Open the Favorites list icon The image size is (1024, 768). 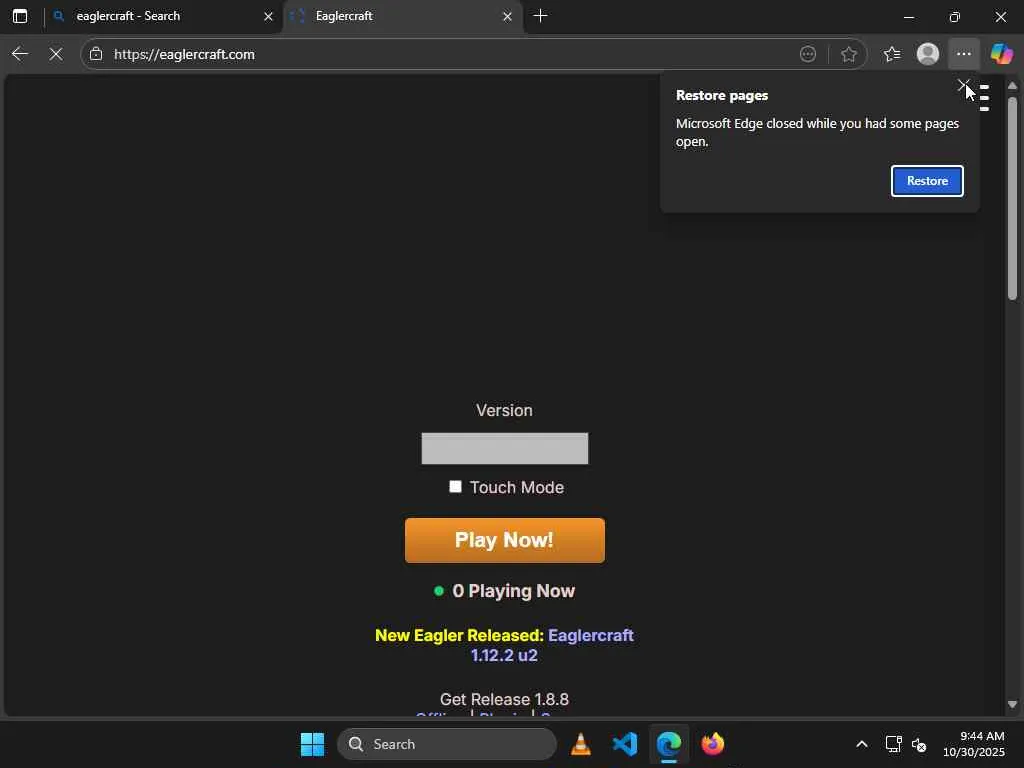pos(891,54)
